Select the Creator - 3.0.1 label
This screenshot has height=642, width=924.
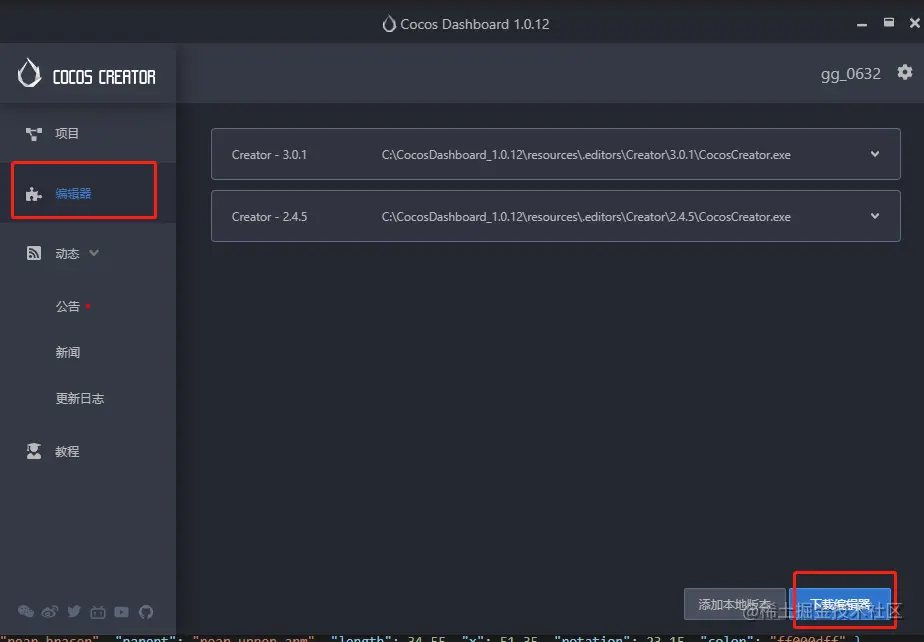pyautogui.click(x=269, y=154)
